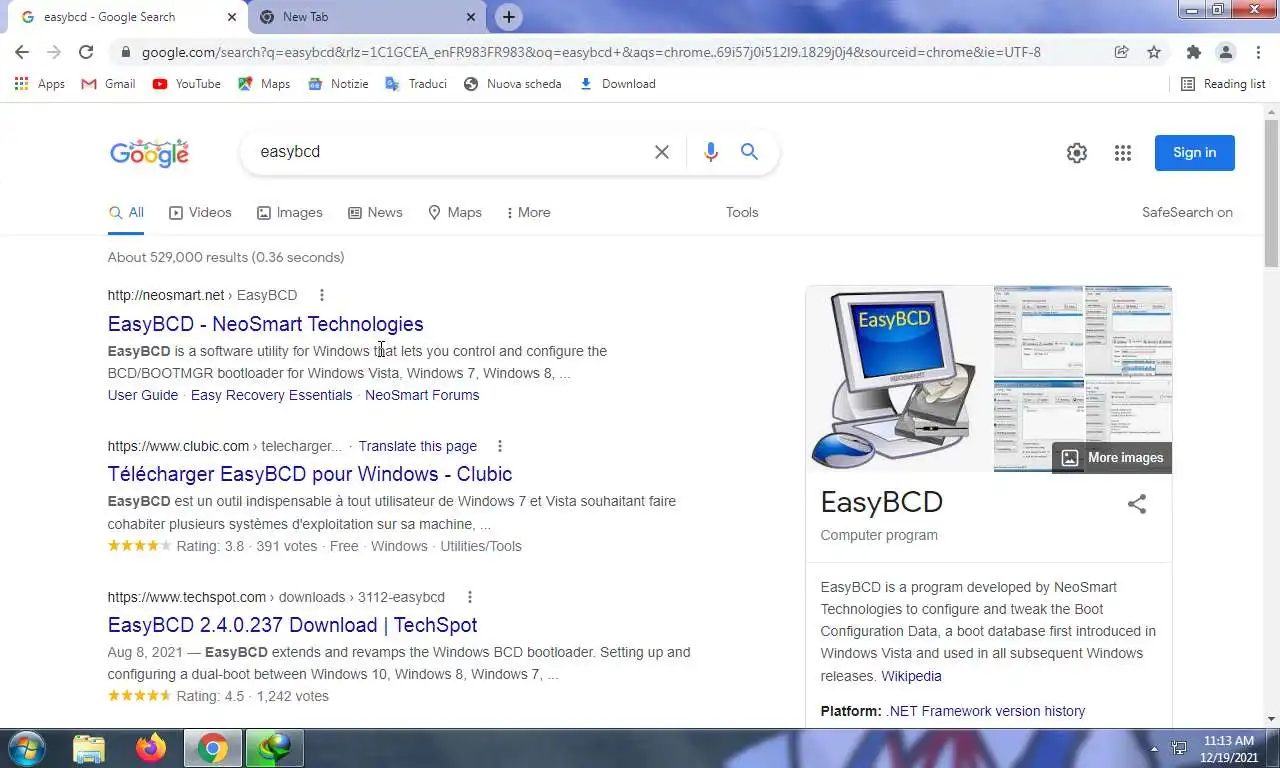Open the NeoSmart Forums sitelink
Viewport: 1280px width, 768px height.
[422, 395]
